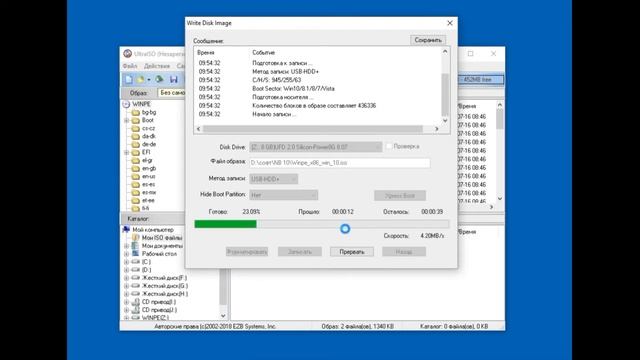The height and width of the screenshot is (360, 640).
Task: Click the Прервать button to abort writing
Action: pos(352,252)
